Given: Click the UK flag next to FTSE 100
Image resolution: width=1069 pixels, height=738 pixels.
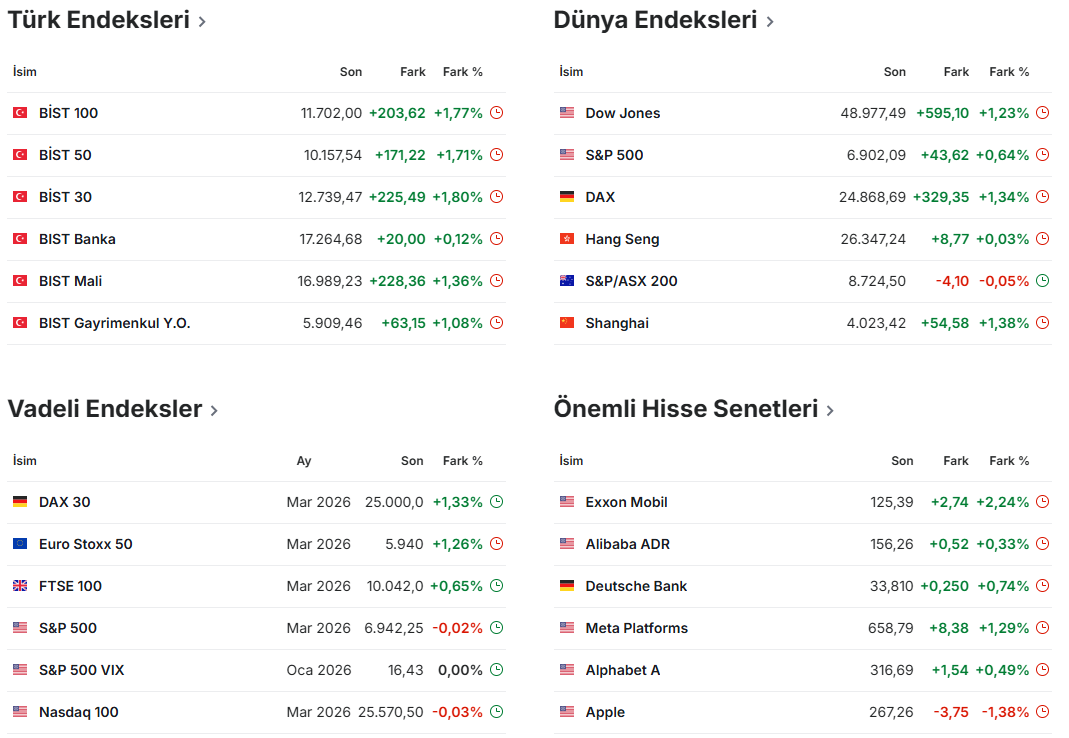Looking at the screenshot, I should tap(20, 586).
